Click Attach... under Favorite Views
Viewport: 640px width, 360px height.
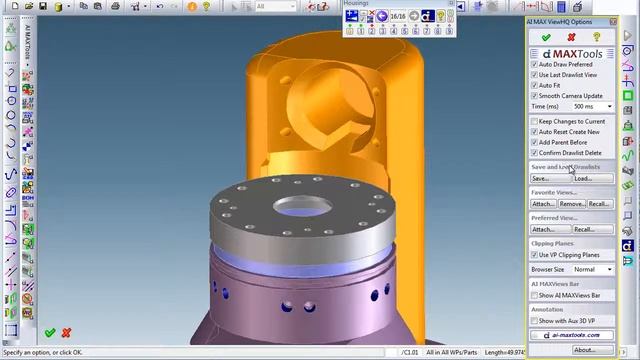point(543,204)
